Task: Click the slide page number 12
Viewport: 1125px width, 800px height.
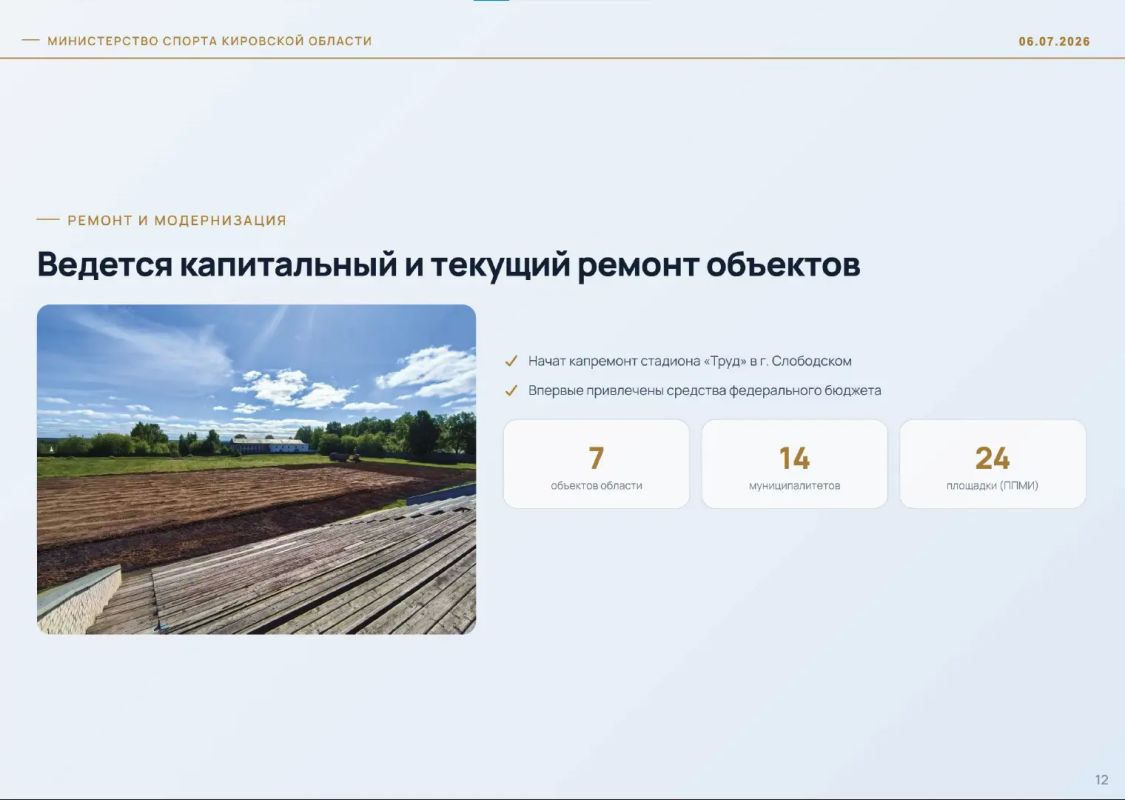Action: (1101, 780)
